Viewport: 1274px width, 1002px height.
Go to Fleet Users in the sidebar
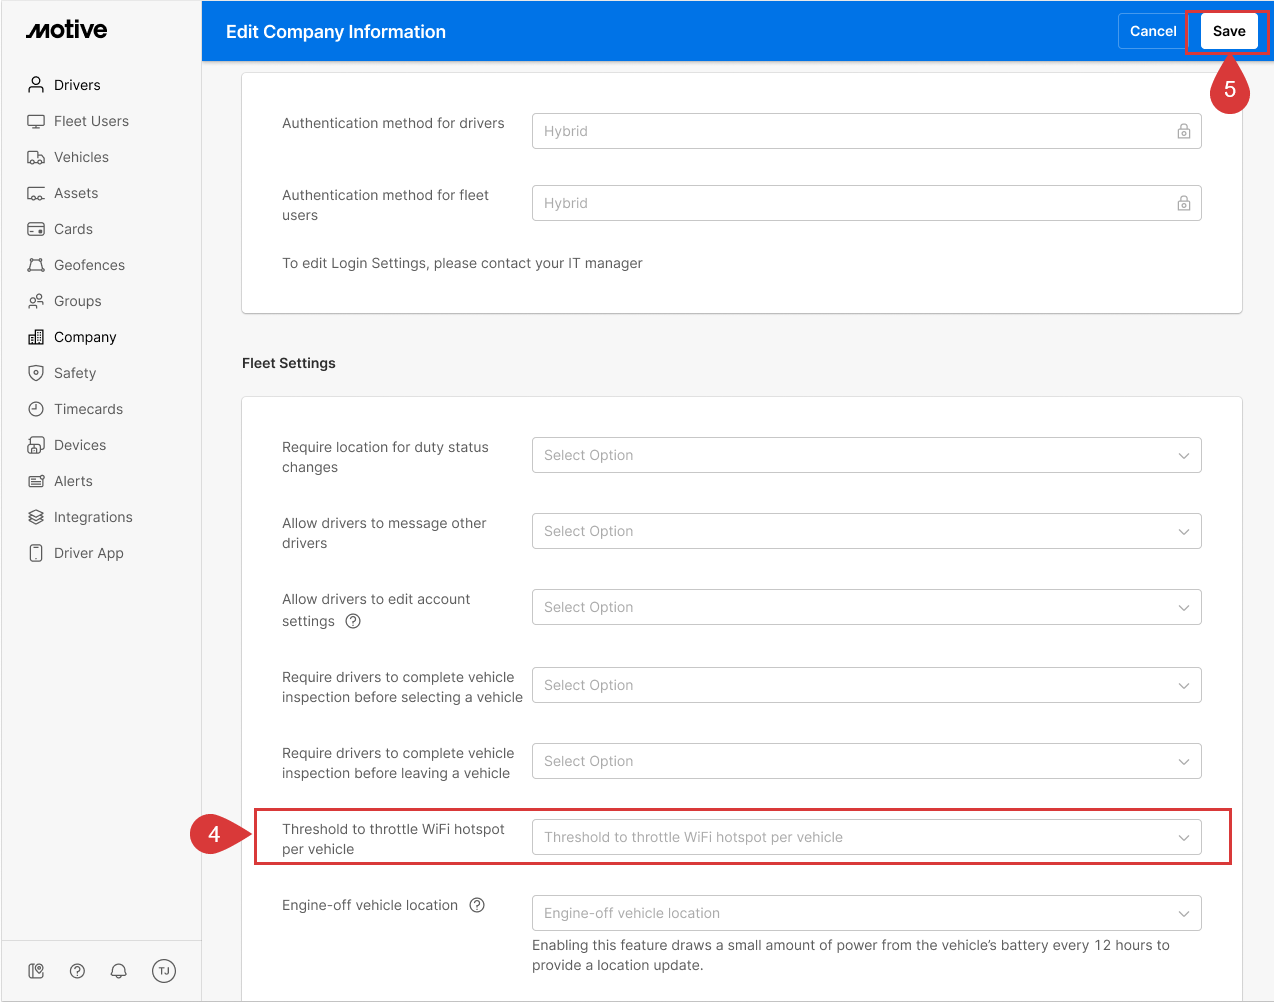coord(91,121)
